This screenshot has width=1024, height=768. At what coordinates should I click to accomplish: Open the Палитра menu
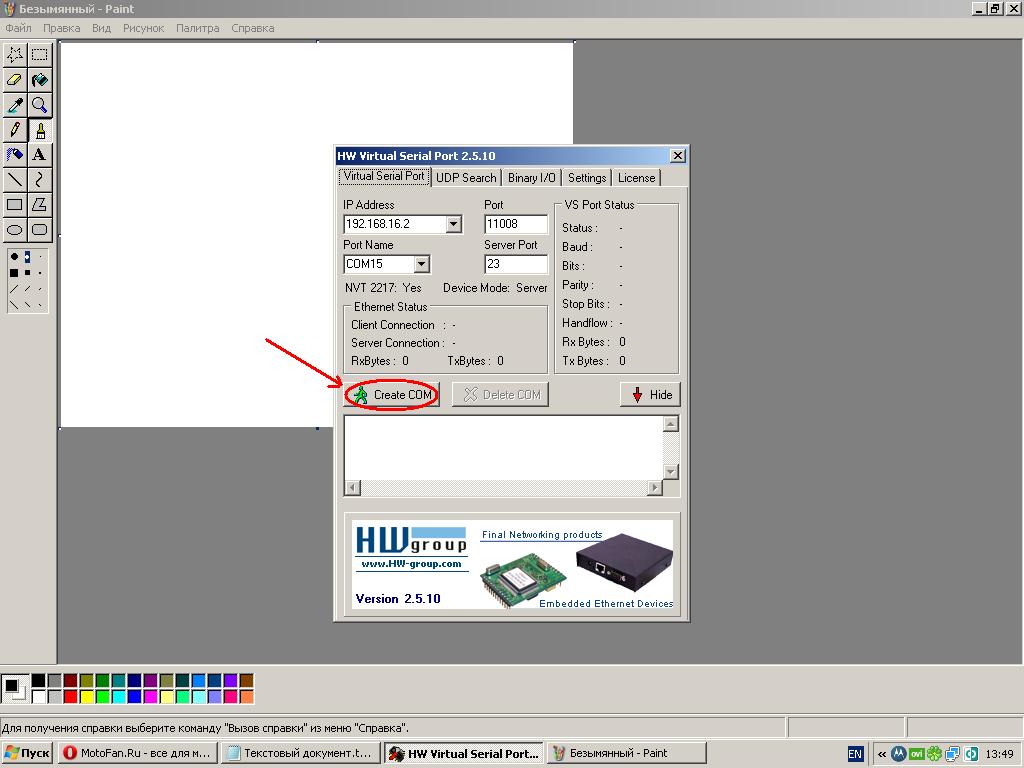pyautogui.click(x=198, y=28)
